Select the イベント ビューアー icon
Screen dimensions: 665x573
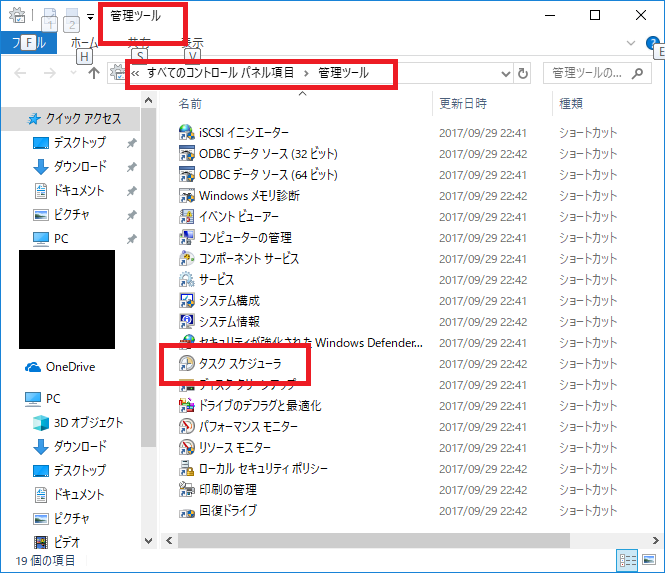[187, 216]
